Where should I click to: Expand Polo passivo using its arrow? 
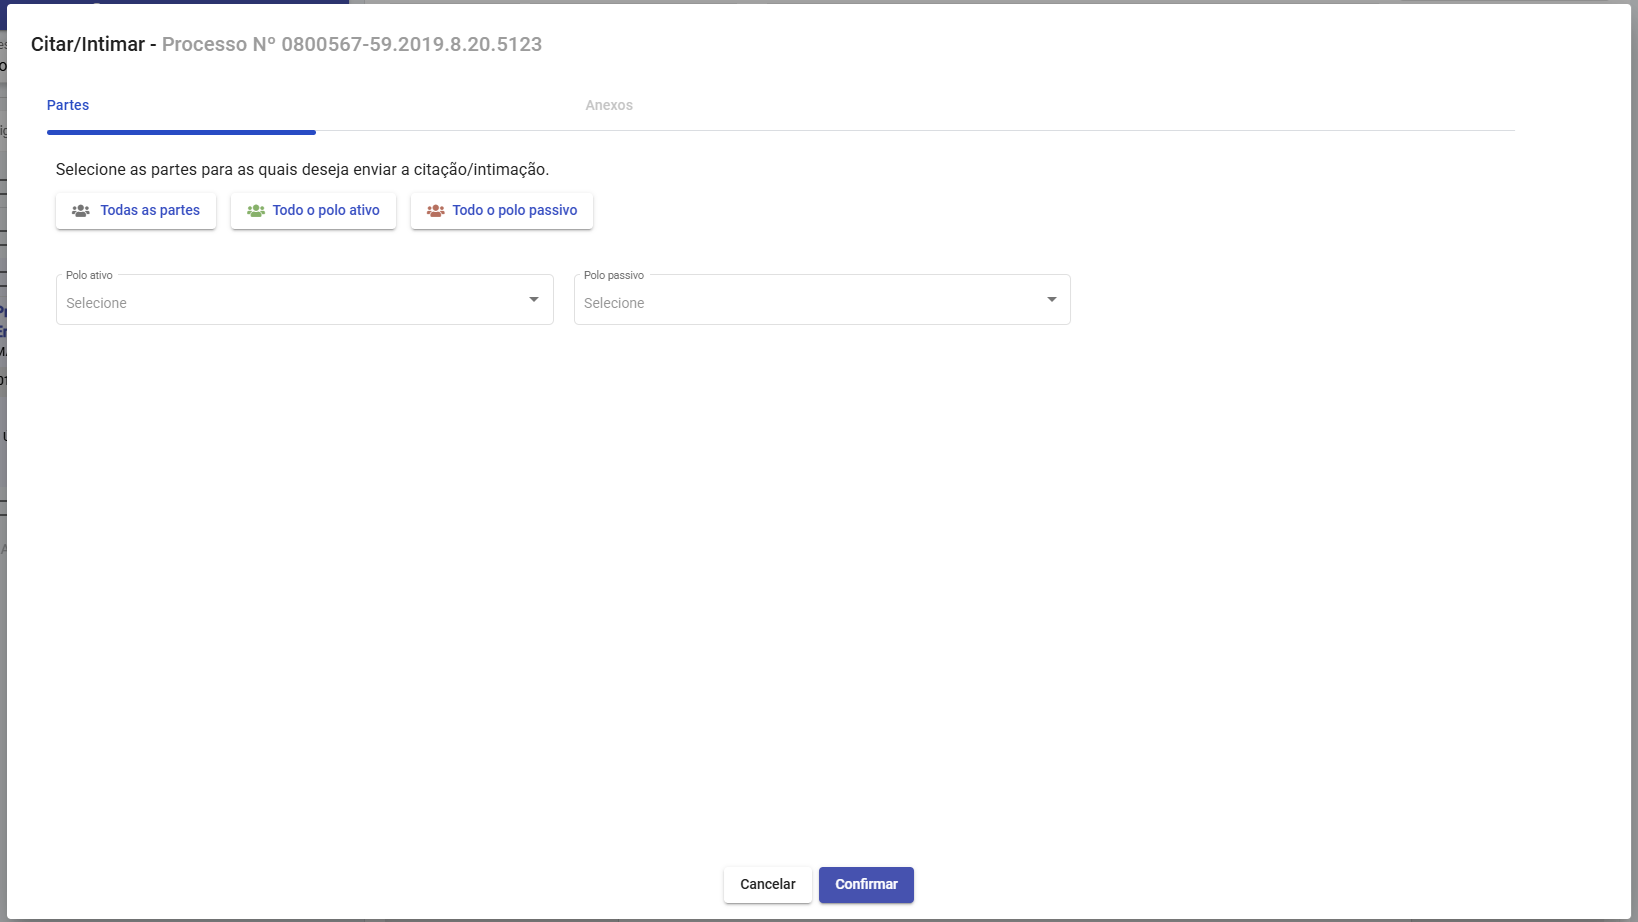point(1052,300)
